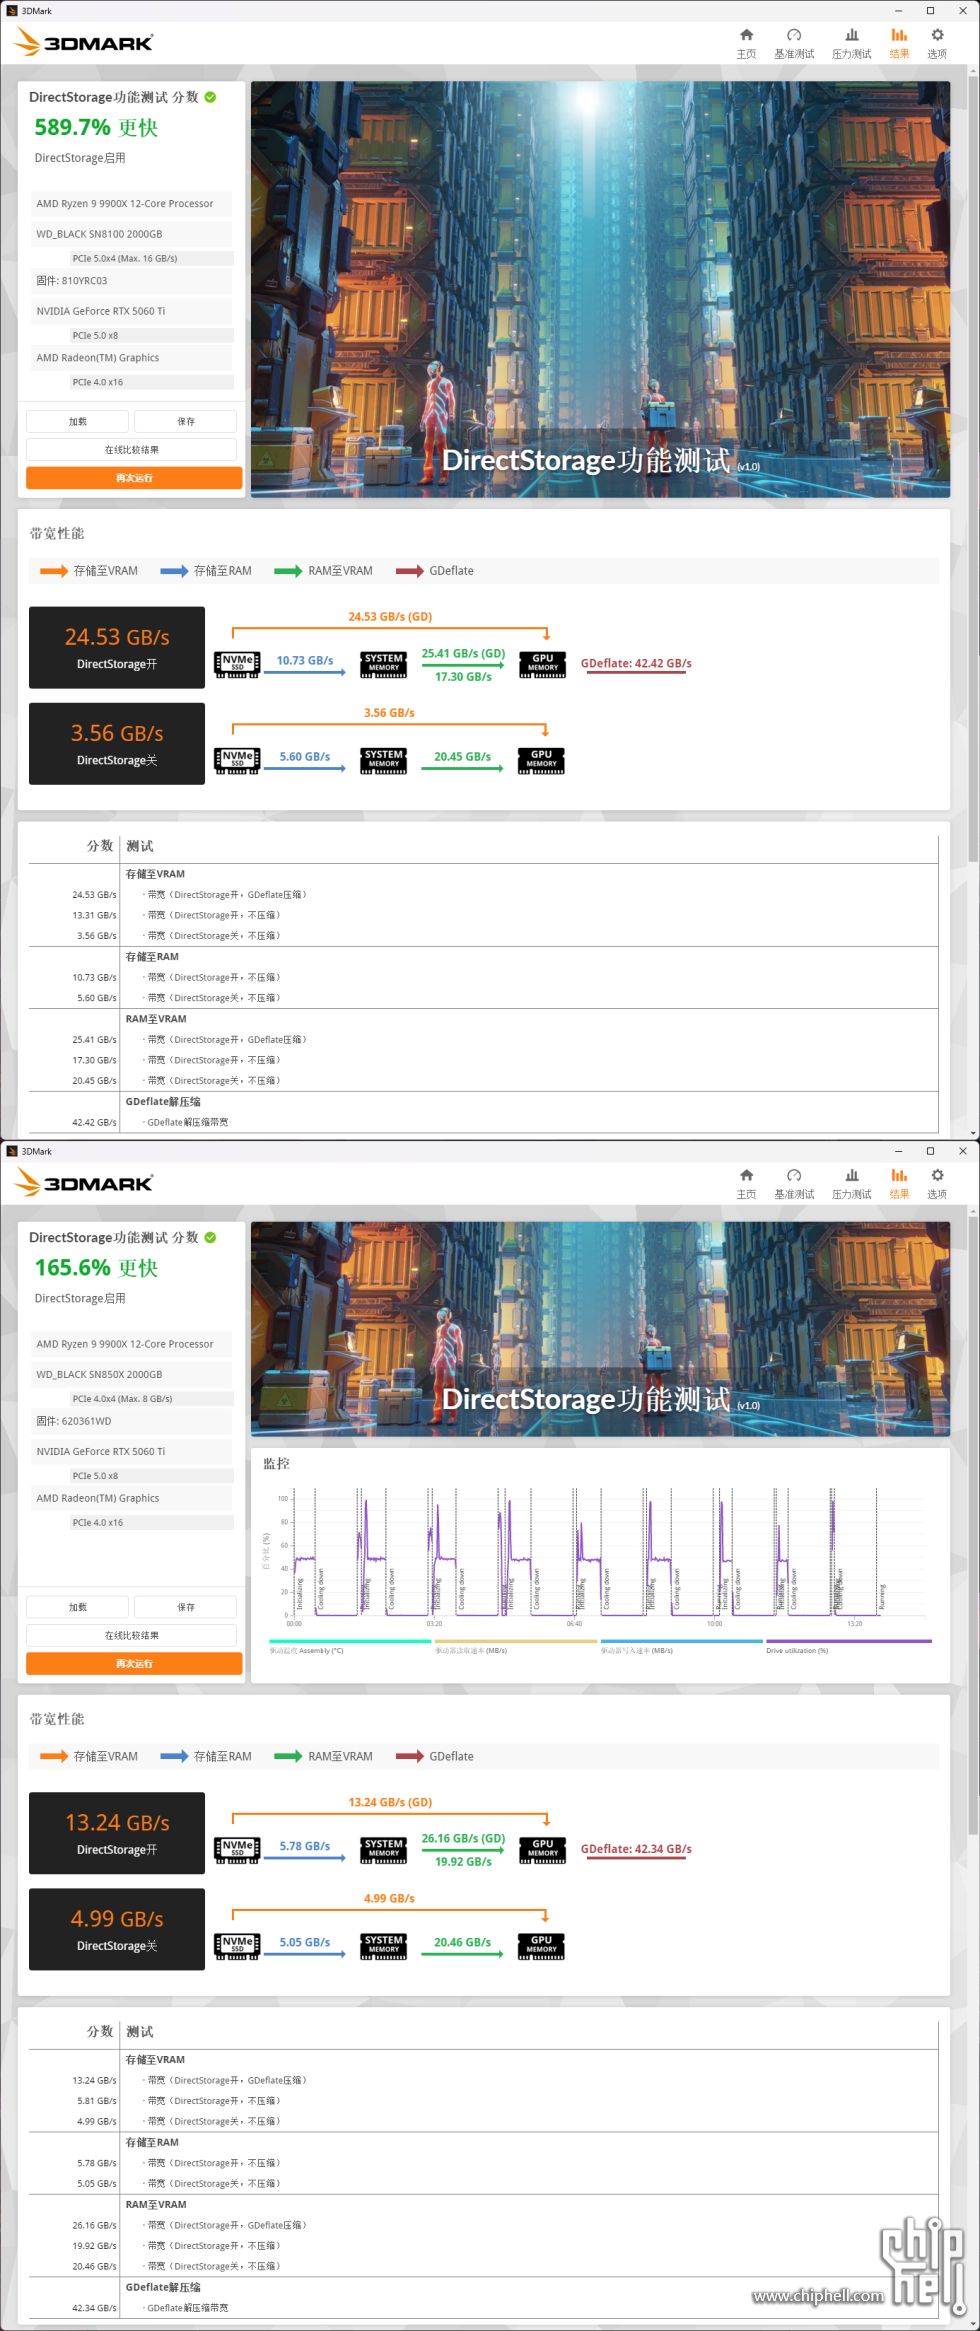This screenshot has width=980, height=2331.
Task: Select Results (结果) tab in the 589.7% result window
Action: (899, 43)
